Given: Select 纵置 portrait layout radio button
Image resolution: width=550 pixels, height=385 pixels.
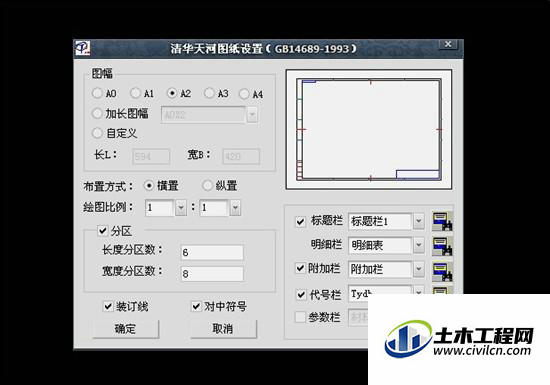Looking at the screenshot, I should [207, 185].
